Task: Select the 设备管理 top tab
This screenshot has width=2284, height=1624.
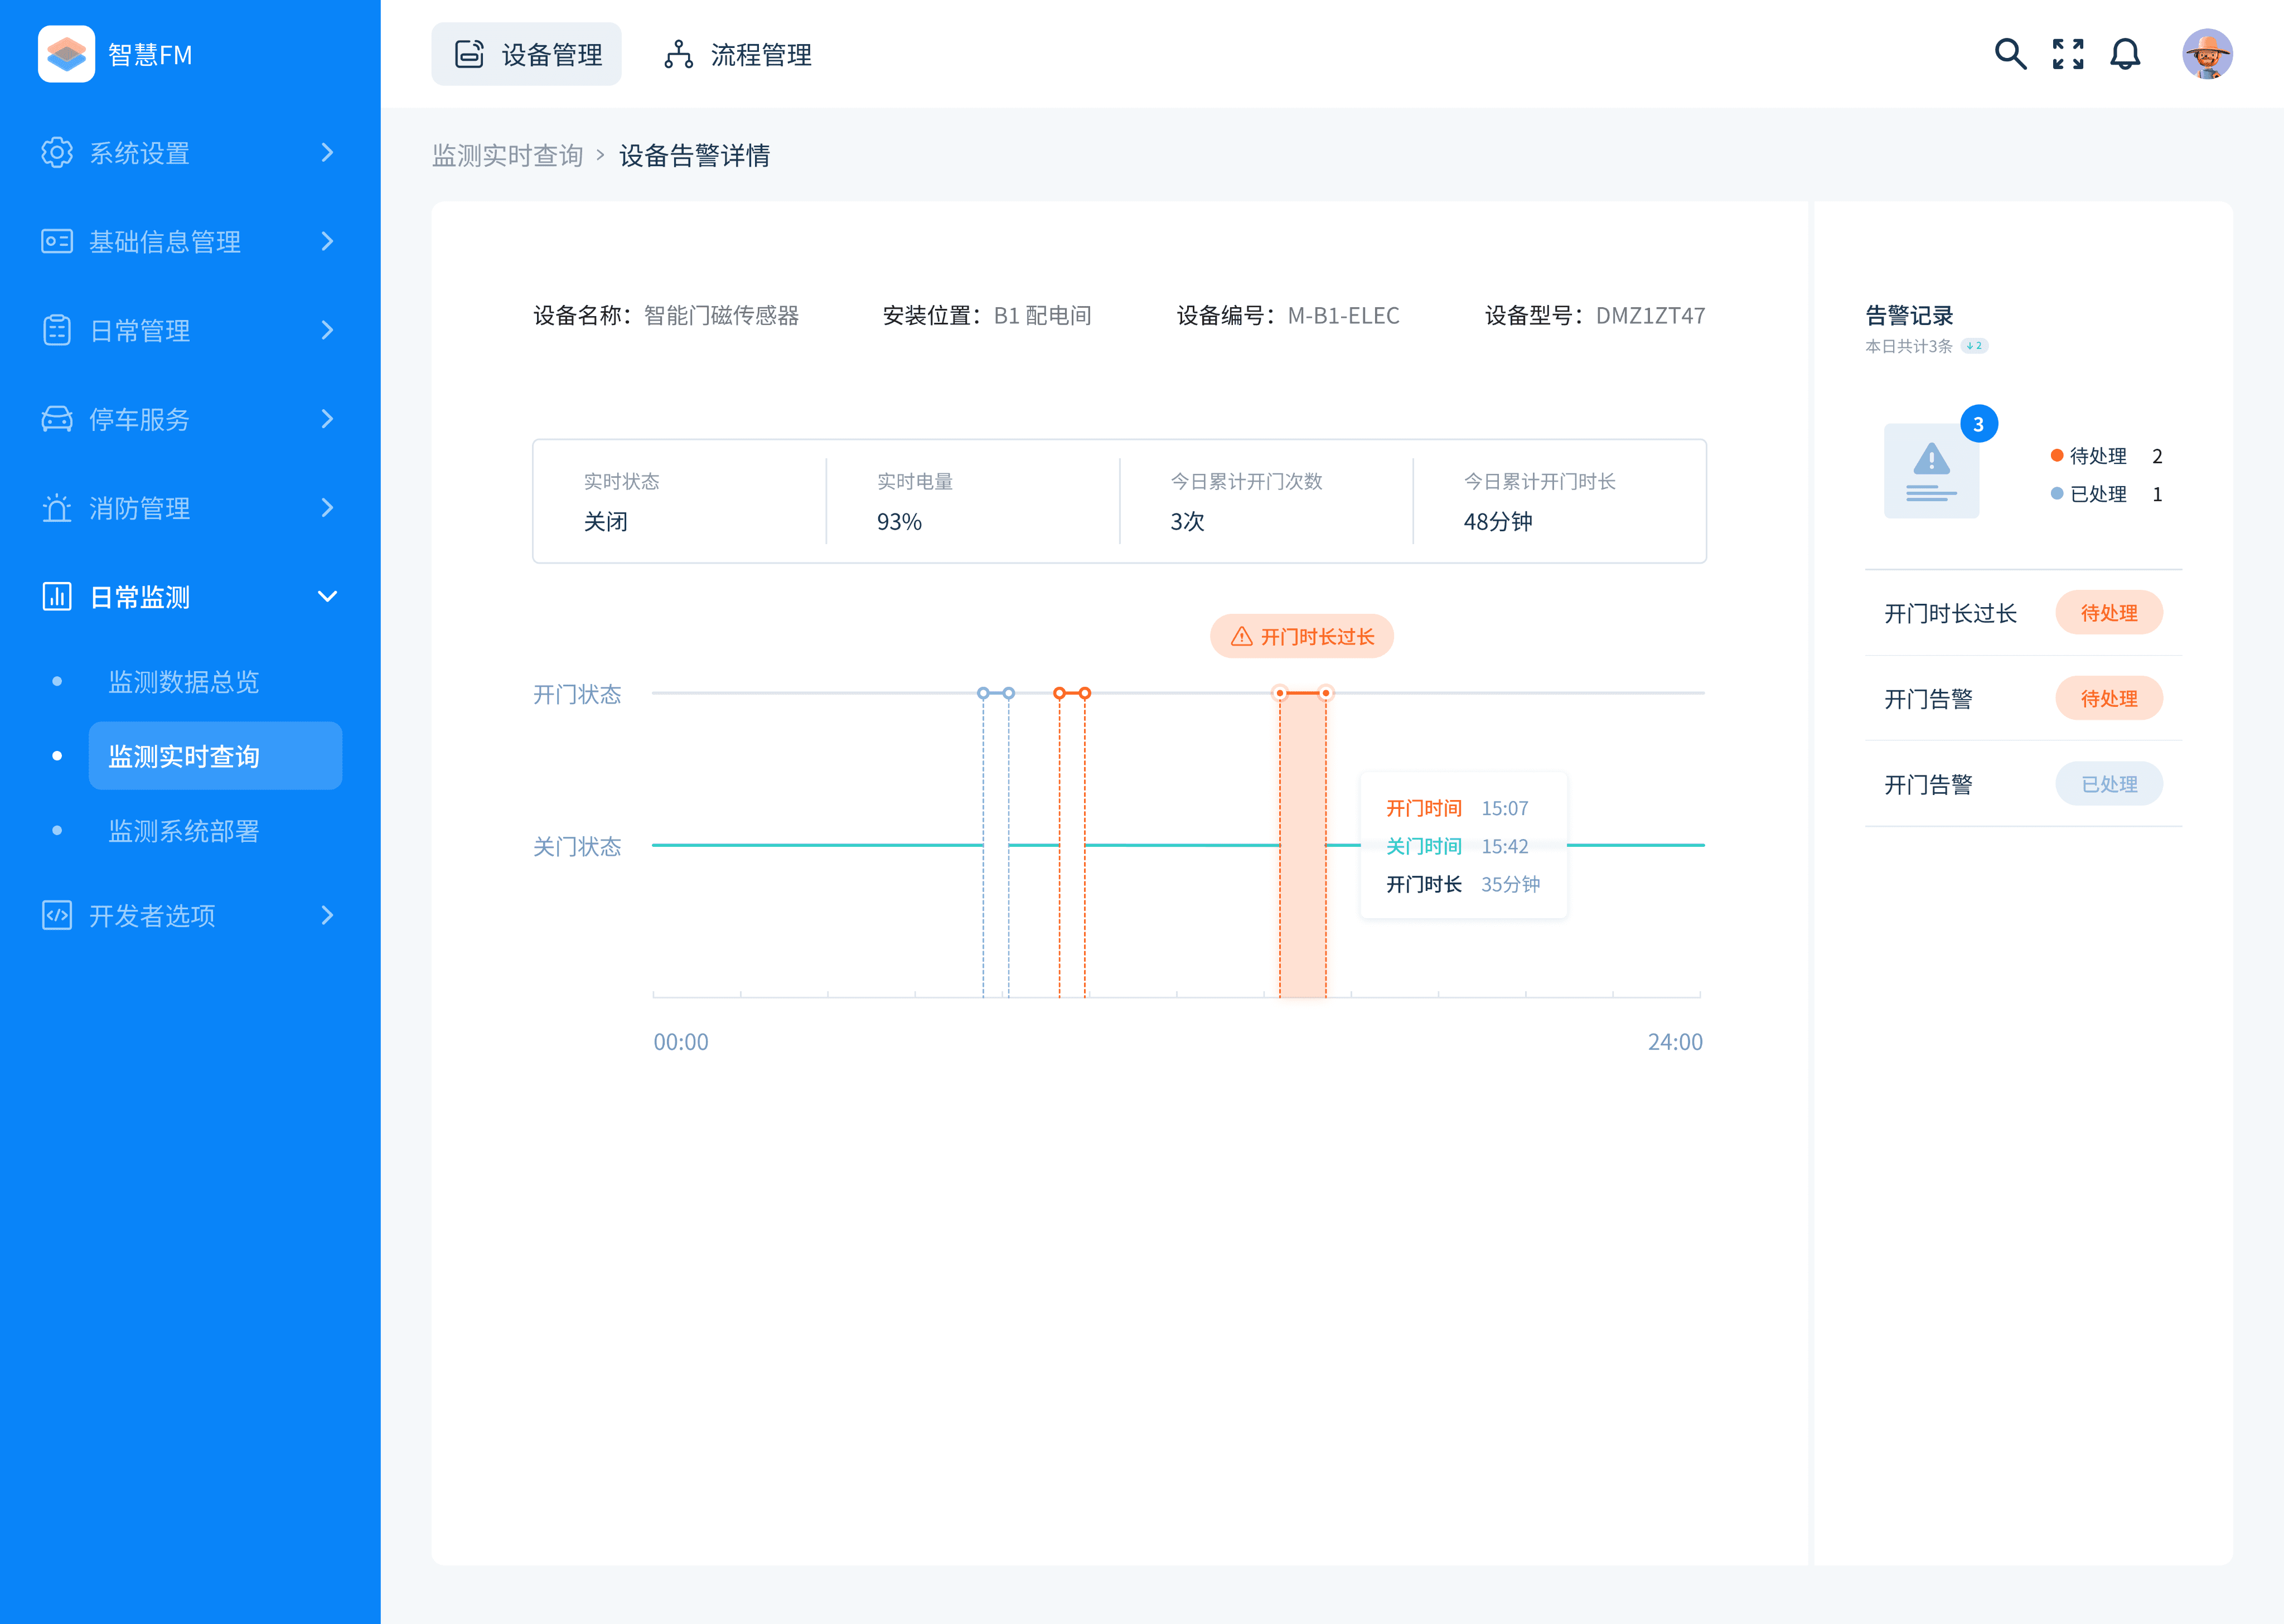Action: coord(527,54)
